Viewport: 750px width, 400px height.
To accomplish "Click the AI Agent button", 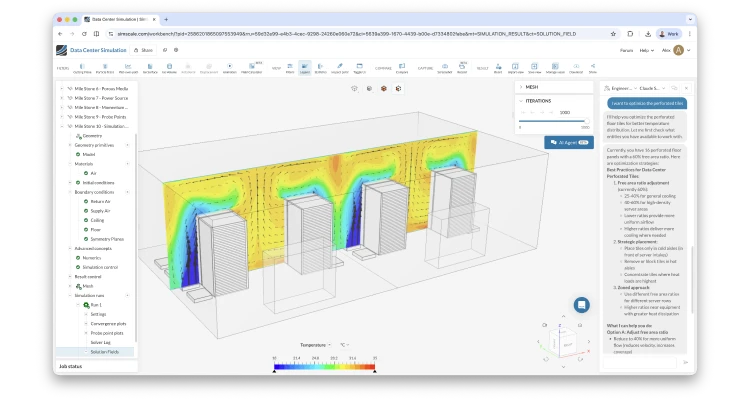I will pyautogui.click(x=568, y=142).
